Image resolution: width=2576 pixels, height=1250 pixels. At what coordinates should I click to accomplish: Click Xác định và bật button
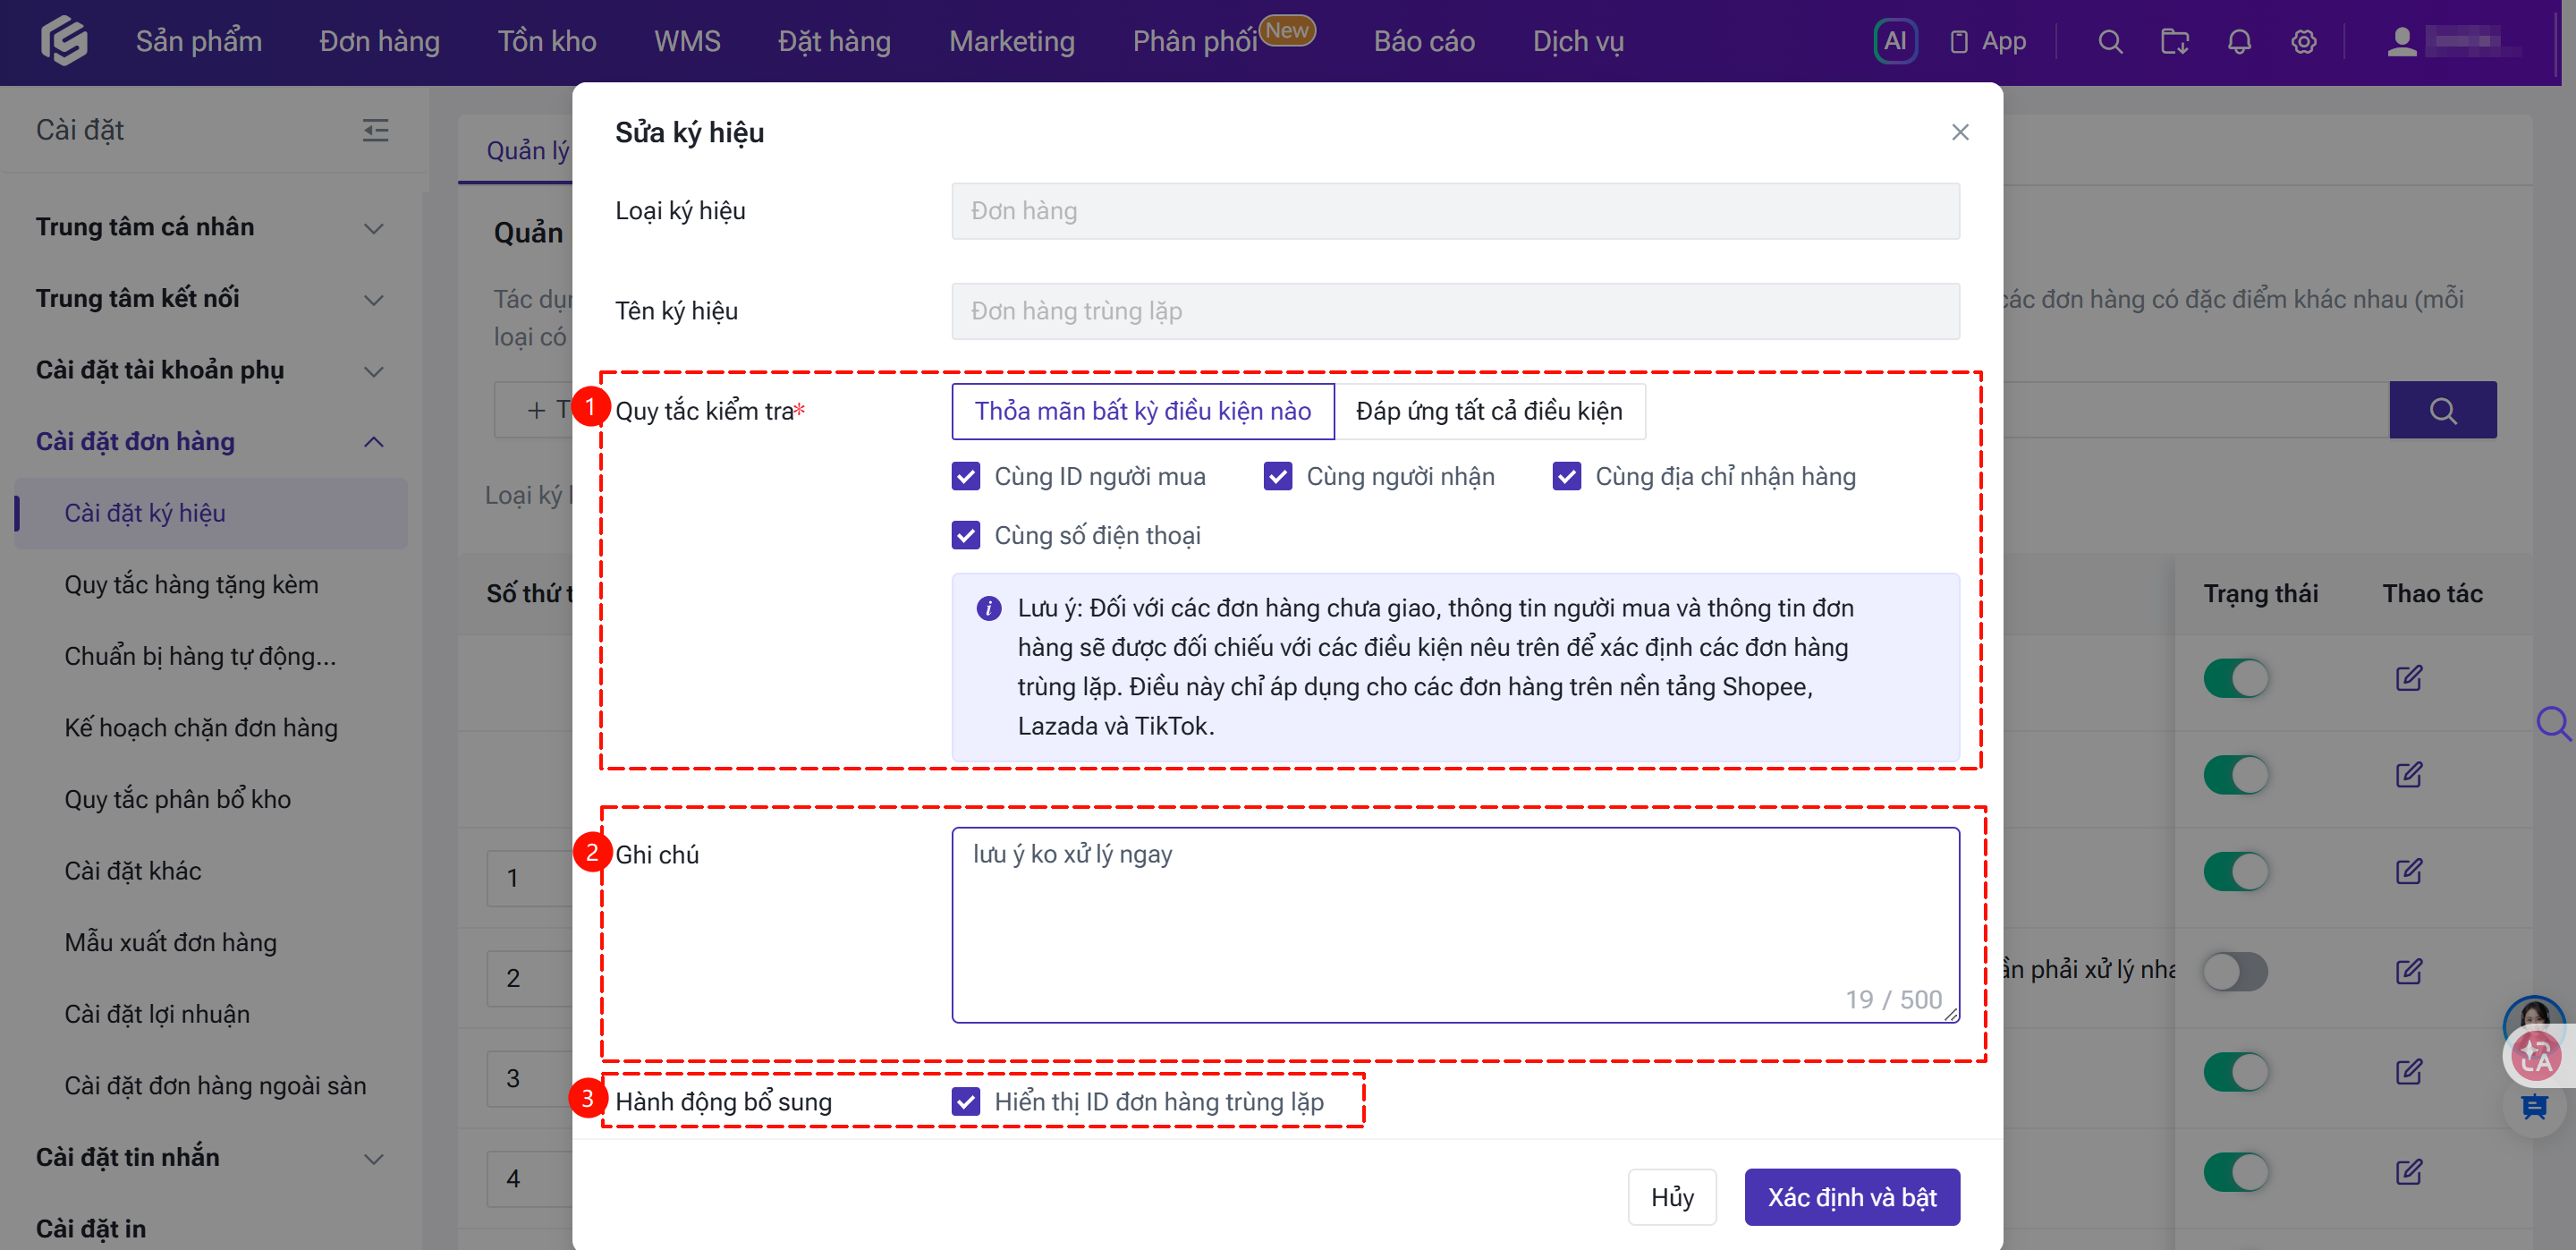pyautogui.click(x=1852, y=1197)
